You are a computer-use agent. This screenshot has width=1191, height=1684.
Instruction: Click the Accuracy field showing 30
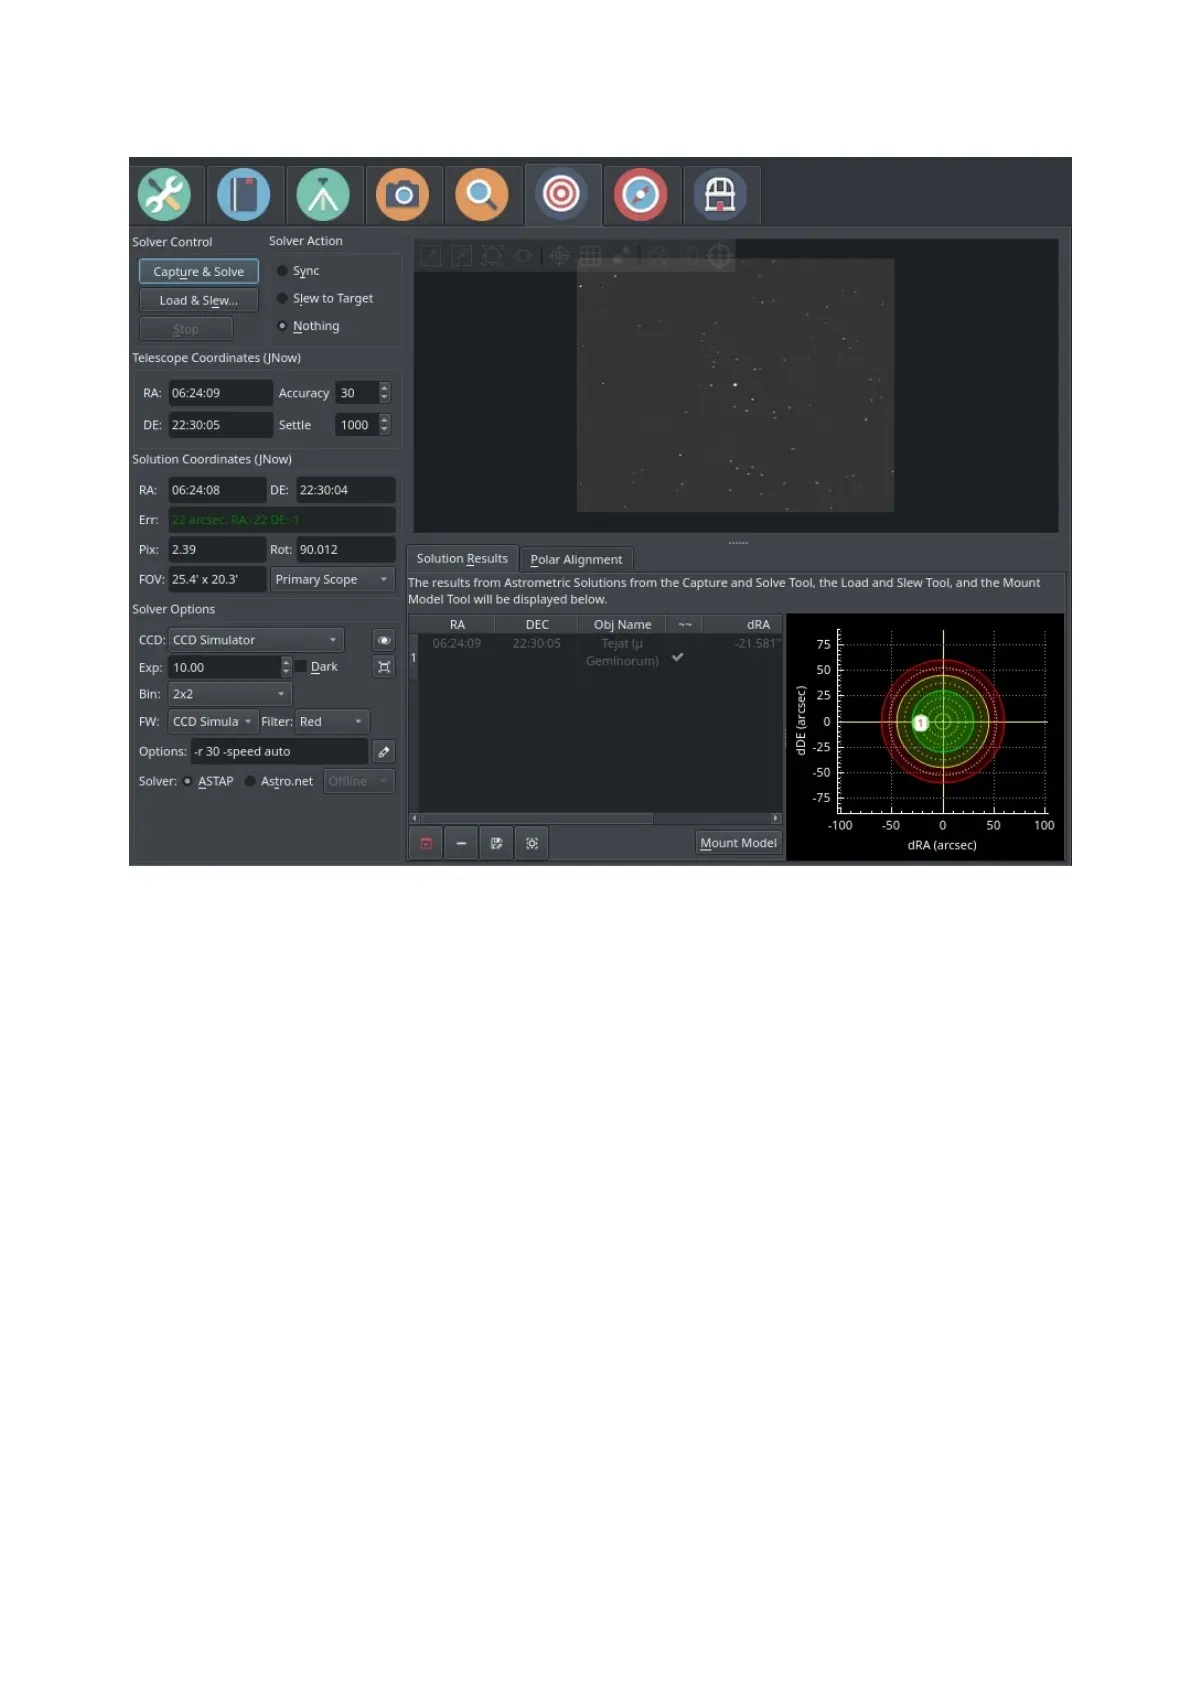[x=356, y=393]
